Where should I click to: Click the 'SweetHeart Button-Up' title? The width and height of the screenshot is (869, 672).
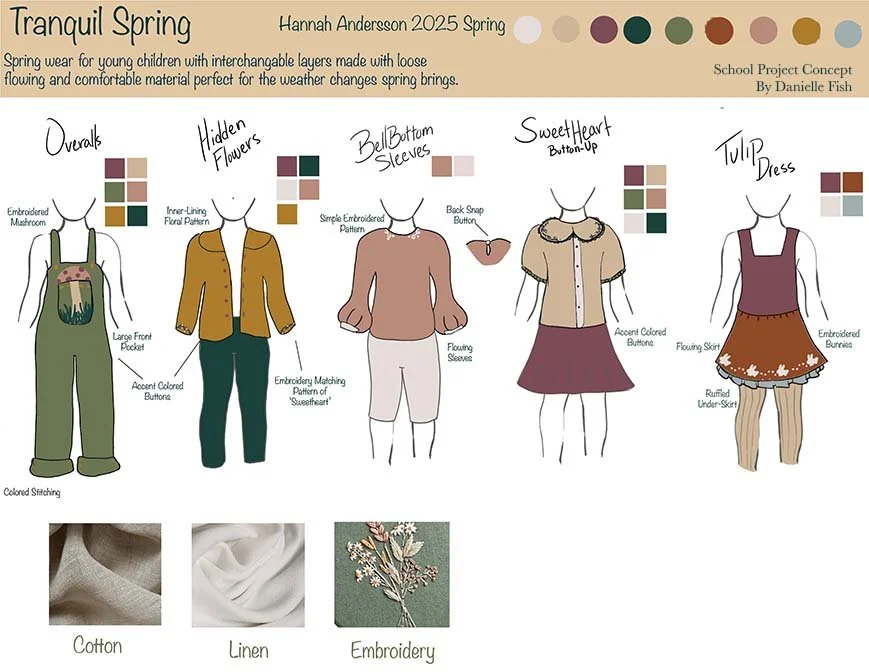[564, 135]
